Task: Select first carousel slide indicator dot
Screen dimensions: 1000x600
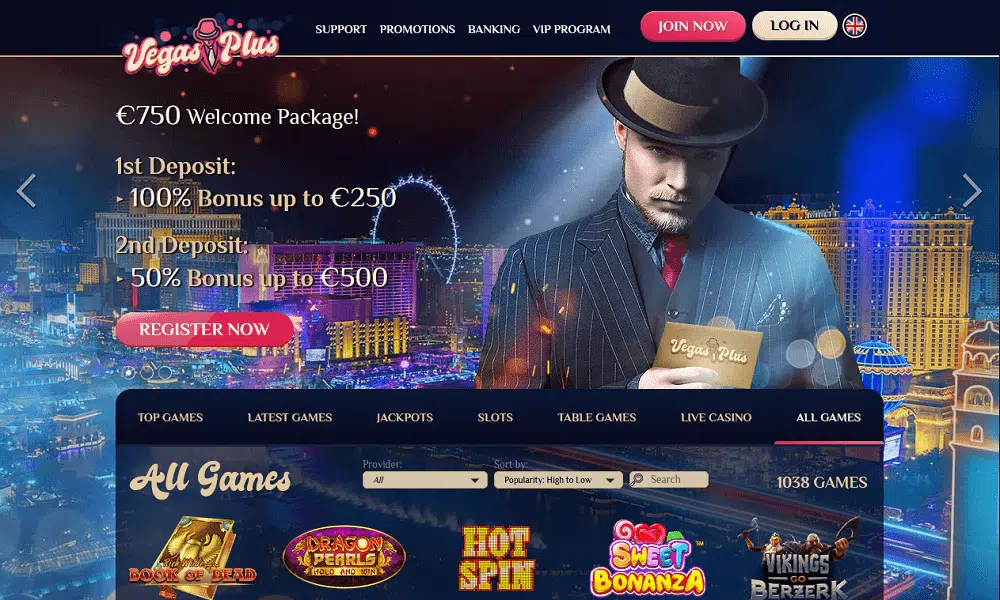Action: point(129,372)
